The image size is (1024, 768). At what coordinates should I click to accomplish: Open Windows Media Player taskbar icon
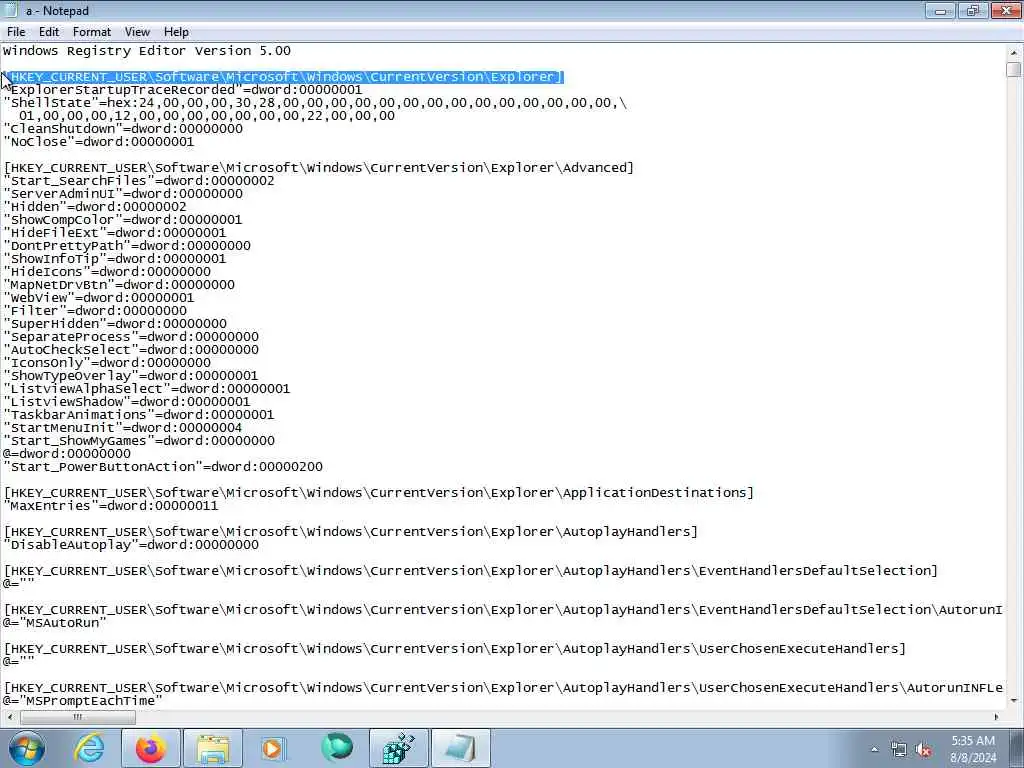274,748
